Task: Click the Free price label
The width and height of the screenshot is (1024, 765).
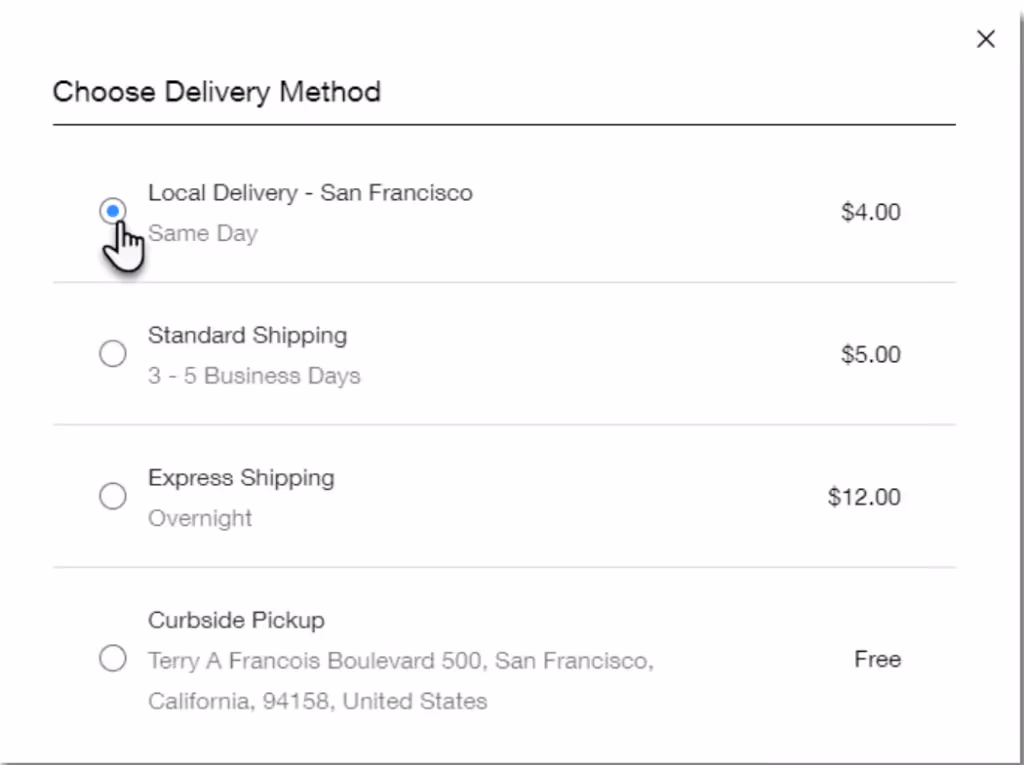Action: [x=877, y=659]
